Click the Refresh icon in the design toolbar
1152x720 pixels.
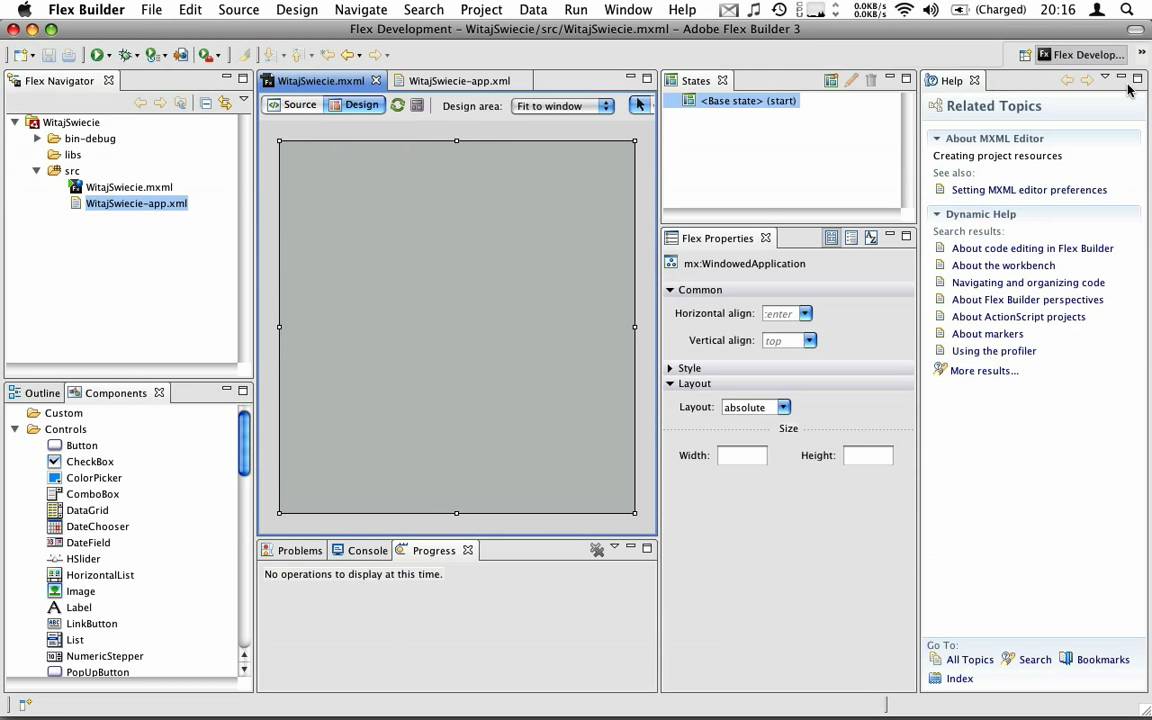397,105
